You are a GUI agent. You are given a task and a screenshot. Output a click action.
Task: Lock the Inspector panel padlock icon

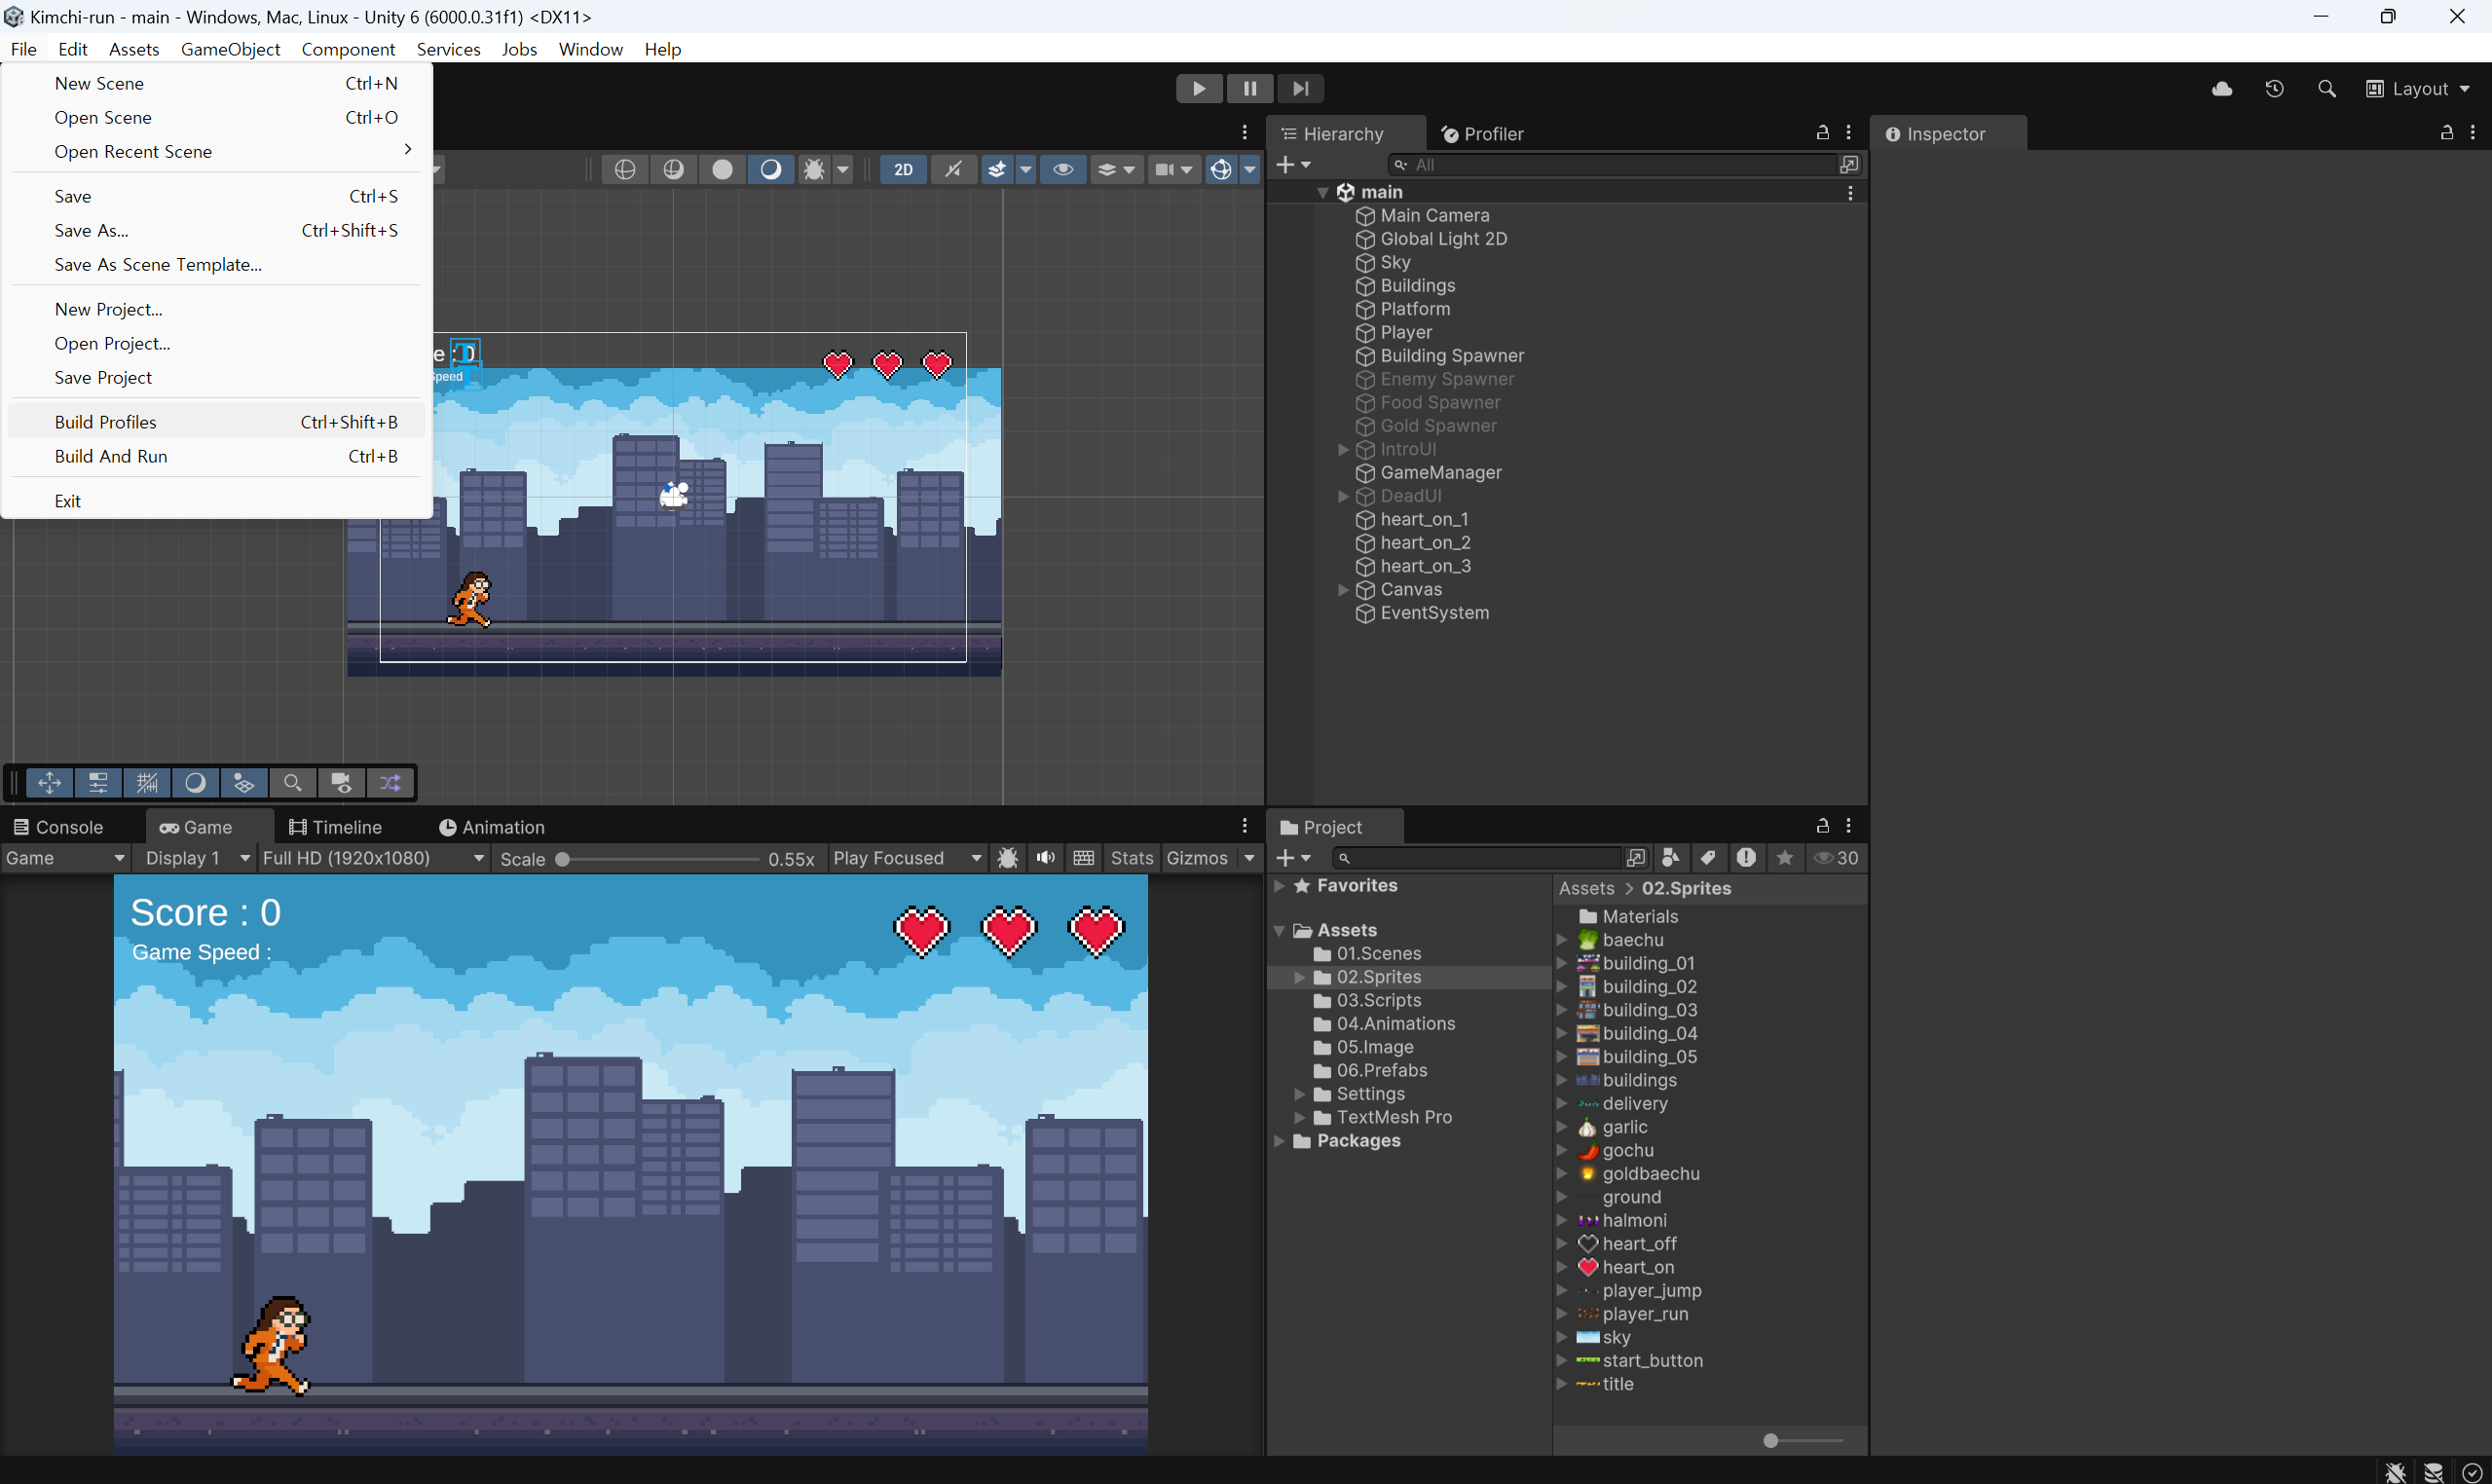2446,132
